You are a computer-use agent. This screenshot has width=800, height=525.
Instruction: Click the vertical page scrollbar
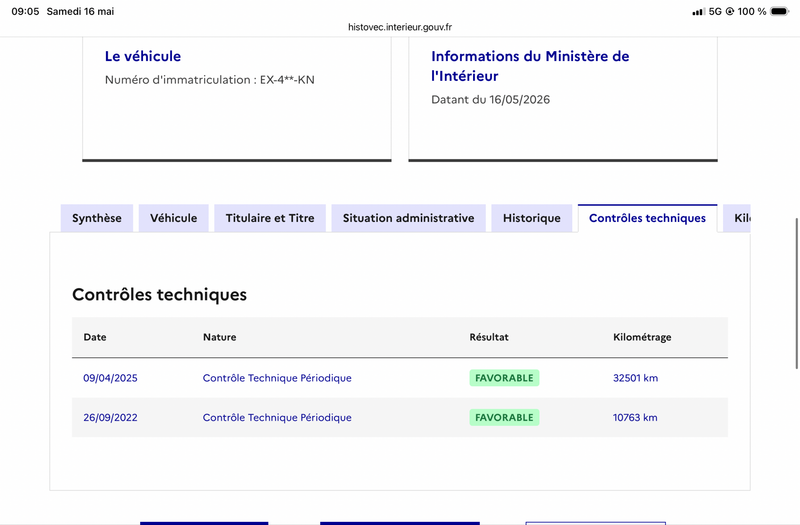pyautogui.click(x=796, y=293)
